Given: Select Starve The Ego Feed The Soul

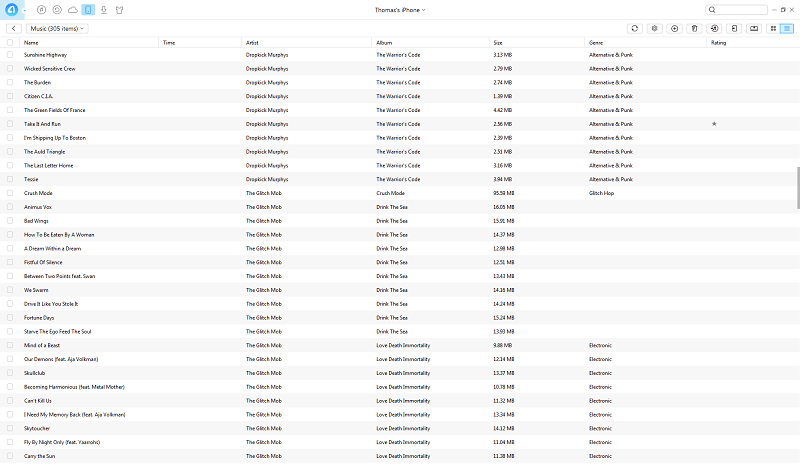Looking at the screenshot, I should point(58,331).
